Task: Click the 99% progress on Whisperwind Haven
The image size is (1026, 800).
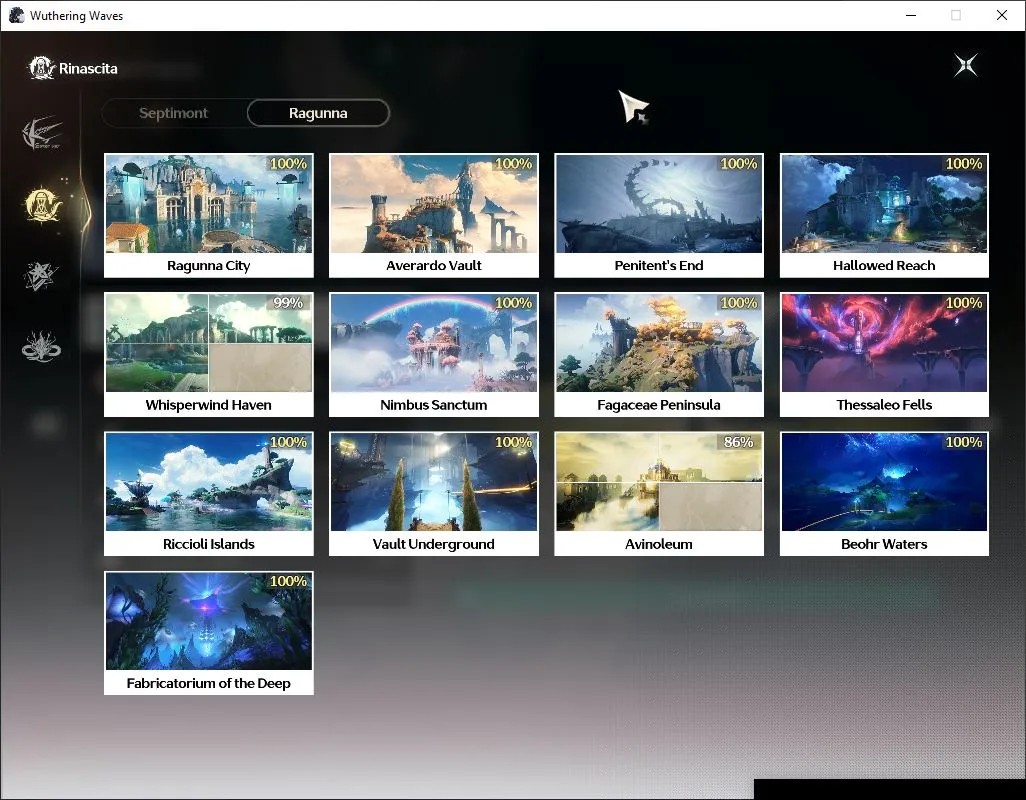Action: pos(288,303)
